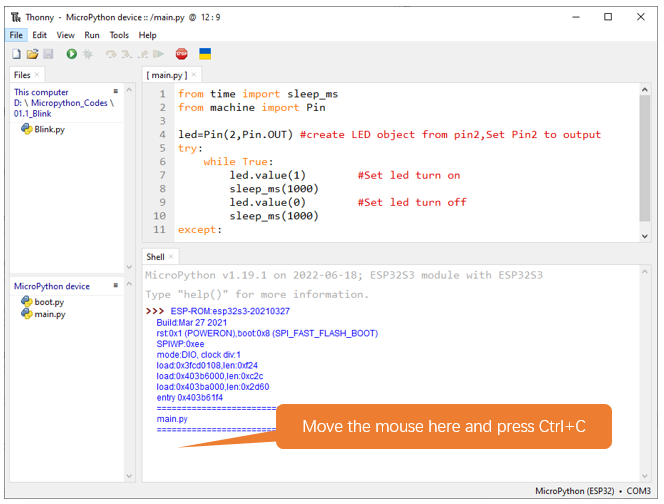Click the Ukraine flag support icon
664x504 pixels.
[205, 54]
